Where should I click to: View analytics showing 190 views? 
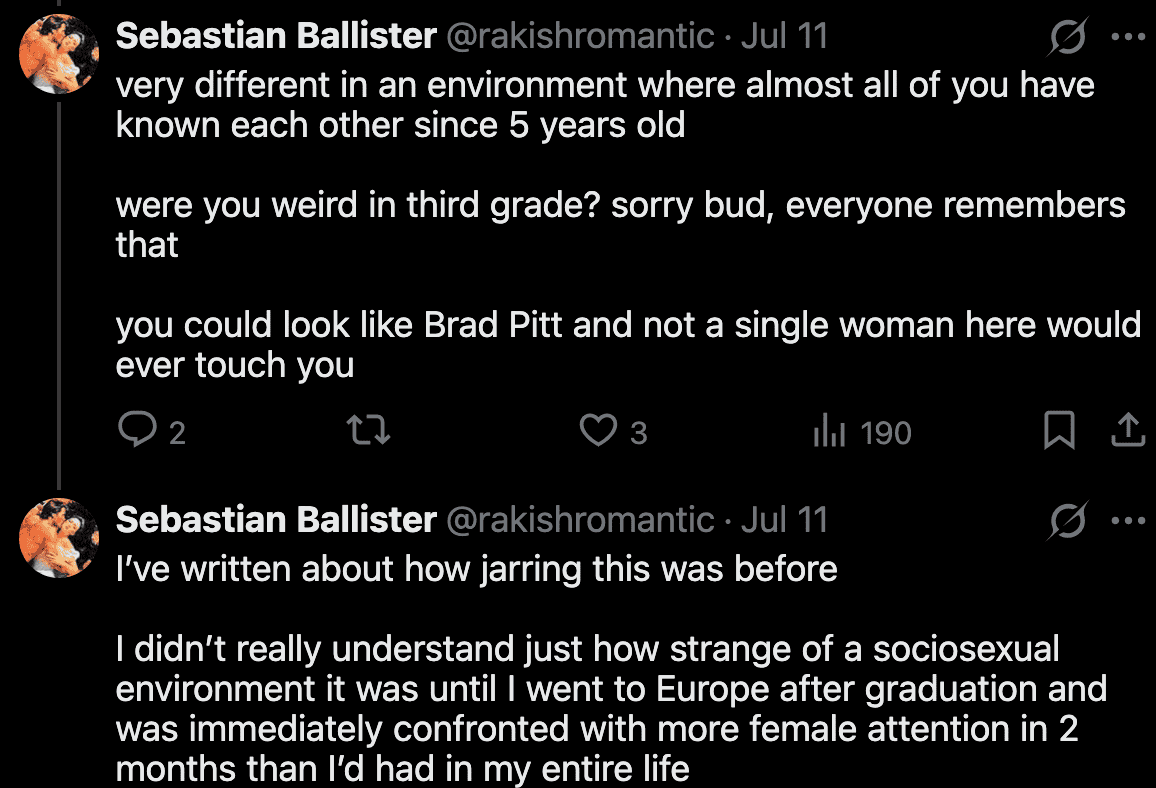coord(830,431)
